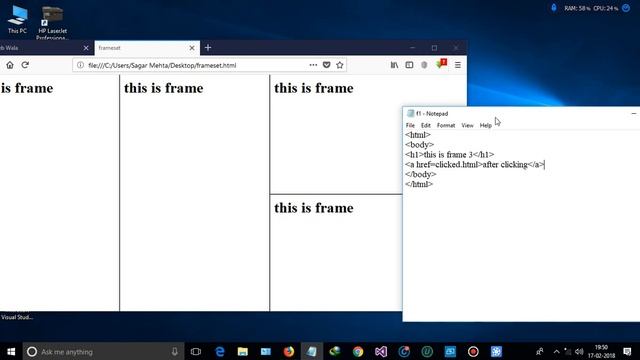Image resolution: width=640 pixels, height=360 pixels.
Task: Toggle the Firefox sidebar icon
Action: 409,65
